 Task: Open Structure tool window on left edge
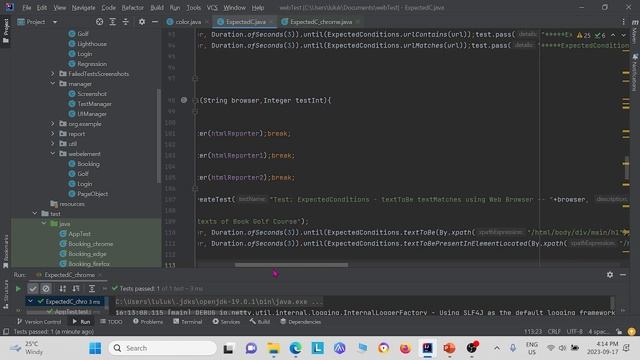click(x=6, y=294)
